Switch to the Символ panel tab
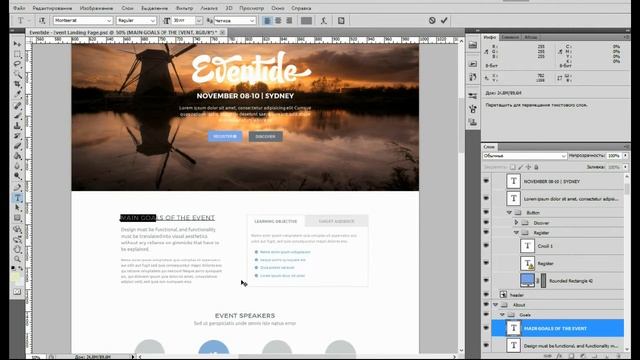Image resolution: width=640 pixels, height=360 pixels. point(510,37)
